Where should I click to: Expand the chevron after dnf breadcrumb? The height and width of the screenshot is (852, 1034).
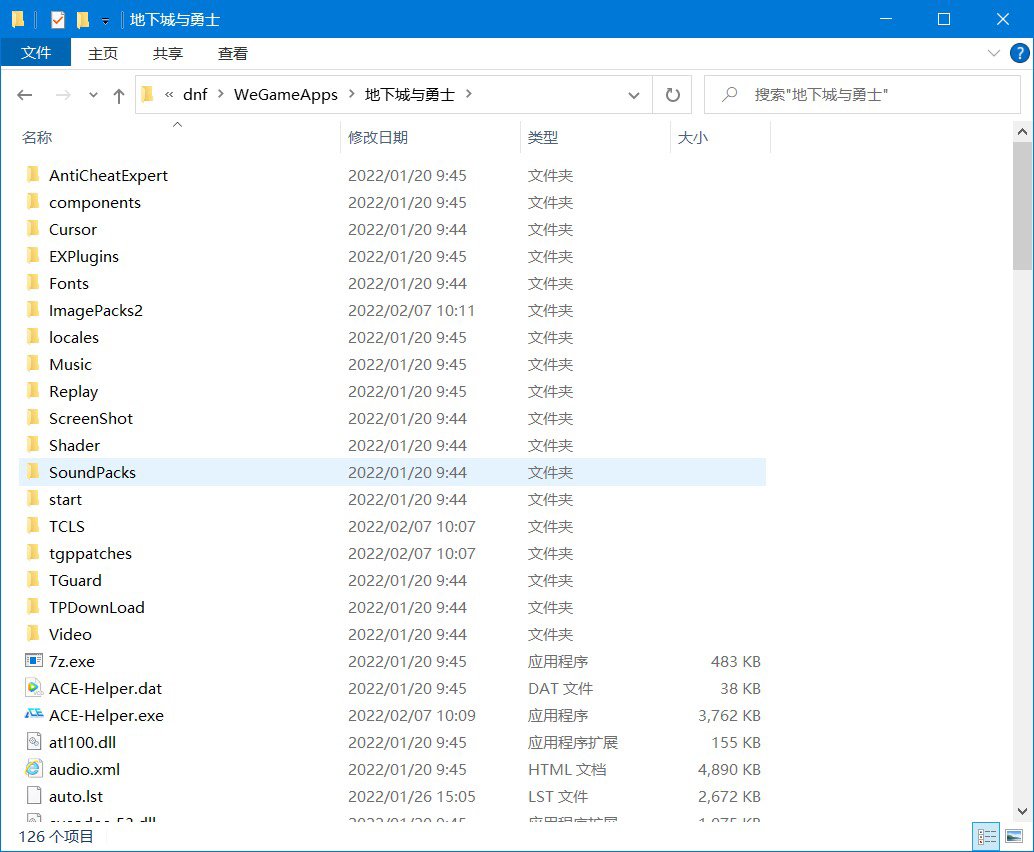(x=221, y=94)
